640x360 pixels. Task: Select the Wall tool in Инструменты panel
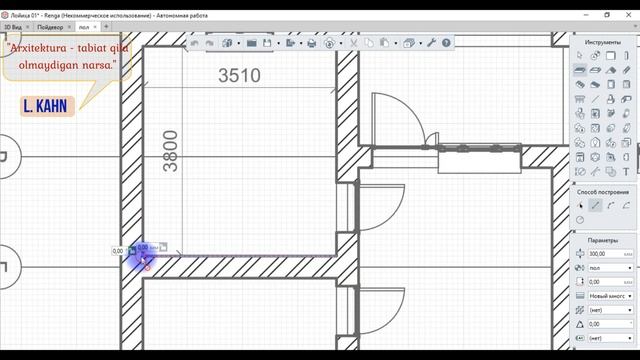tap(611, 56)
